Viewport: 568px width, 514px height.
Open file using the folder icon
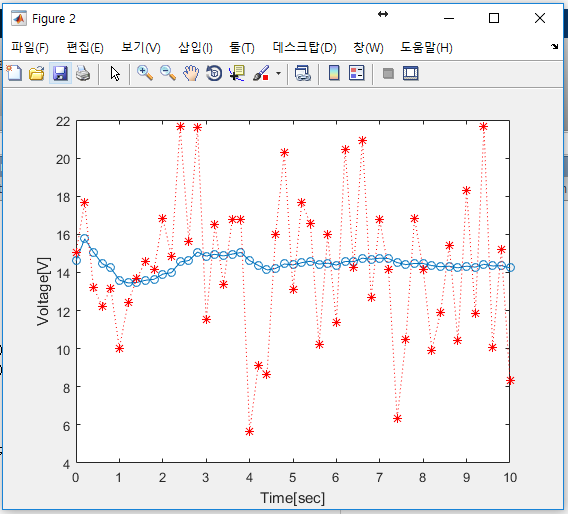[x=37, y=74]
